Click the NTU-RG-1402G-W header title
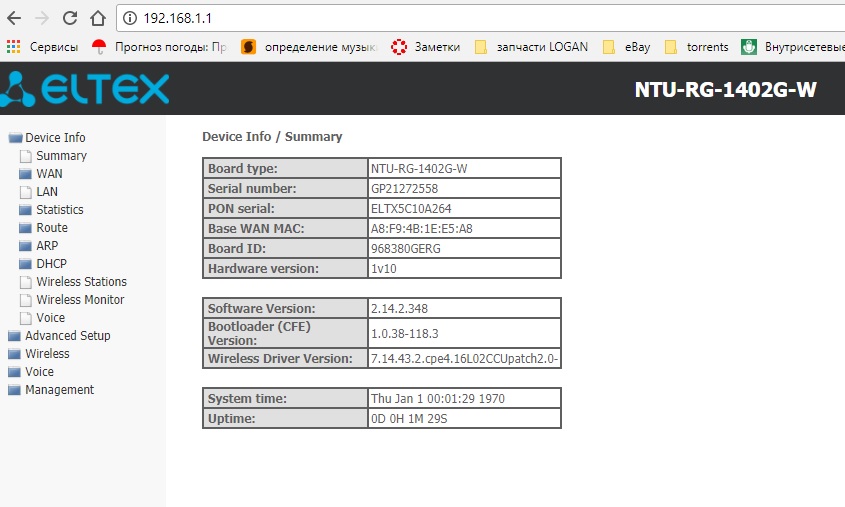The width and height of the screenshot is (845, 507). coord(725,89)
